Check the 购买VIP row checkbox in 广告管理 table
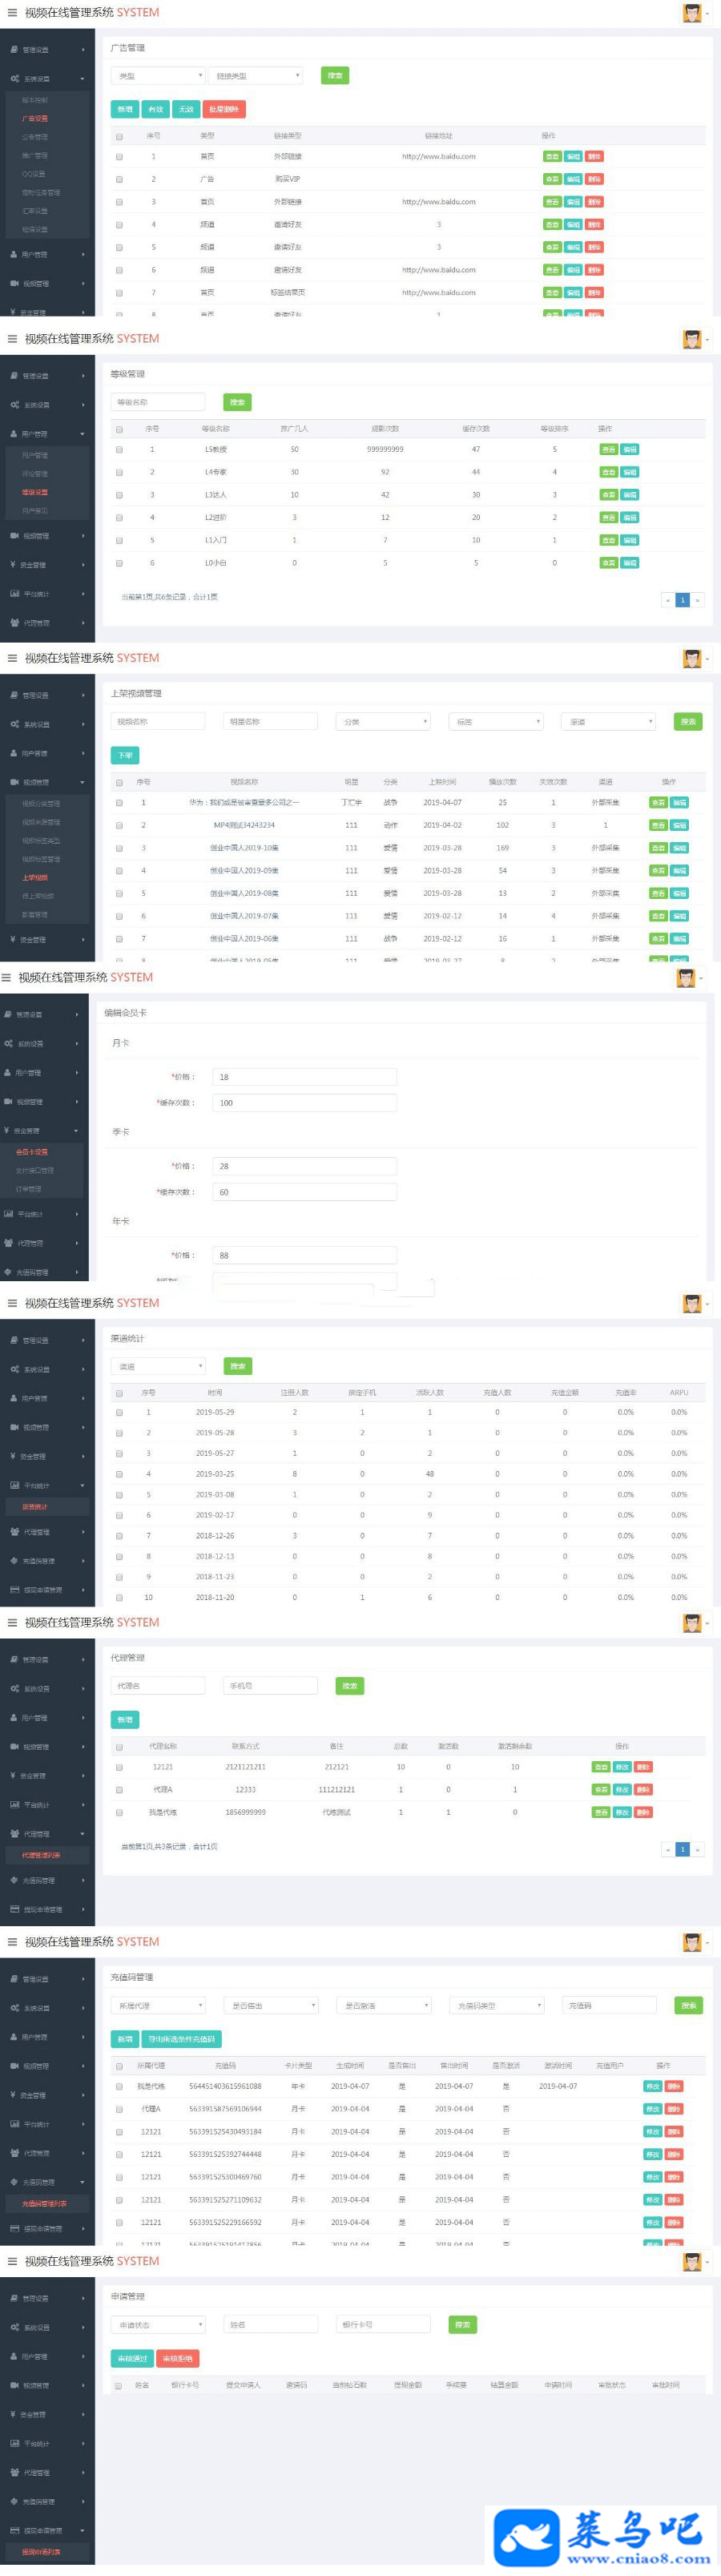Image resolution: width=721 pixels, height=2576 pixels. tap(119, 179)
